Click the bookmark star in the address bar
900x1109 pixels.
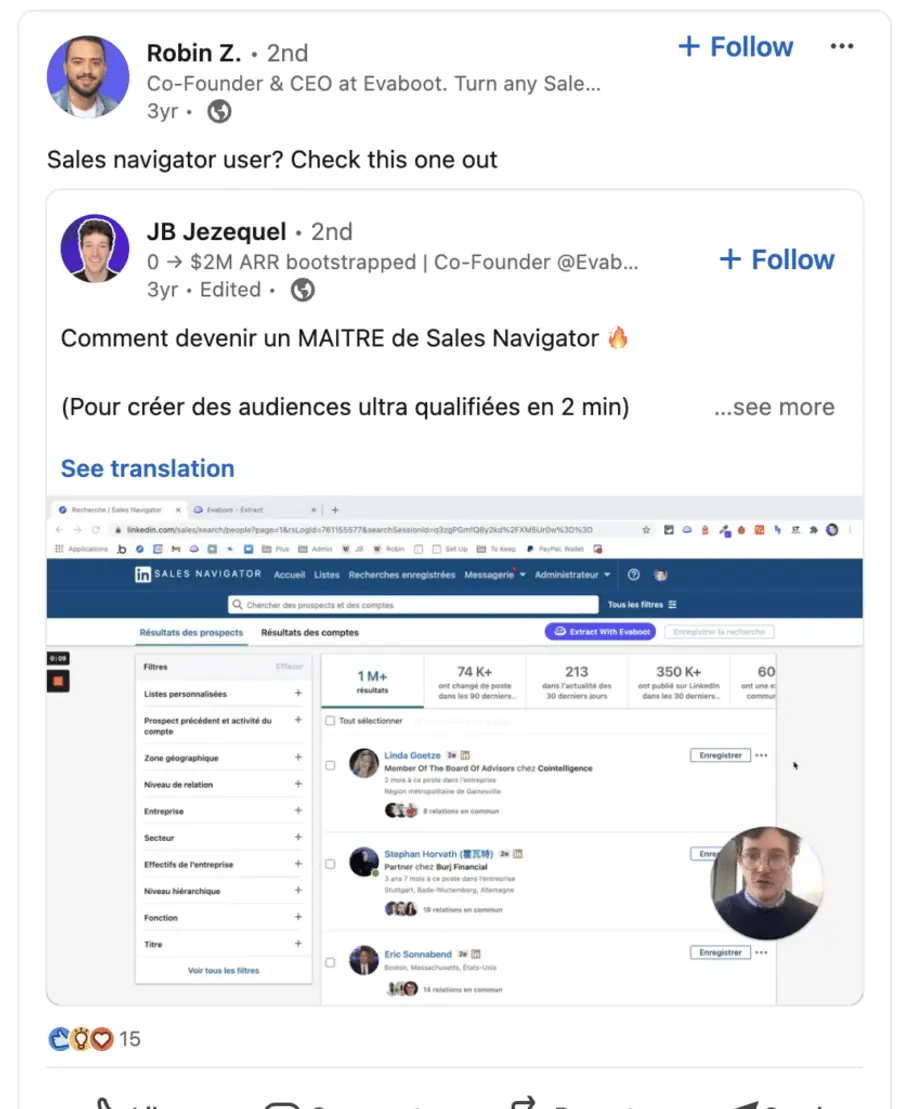(644, 531)
